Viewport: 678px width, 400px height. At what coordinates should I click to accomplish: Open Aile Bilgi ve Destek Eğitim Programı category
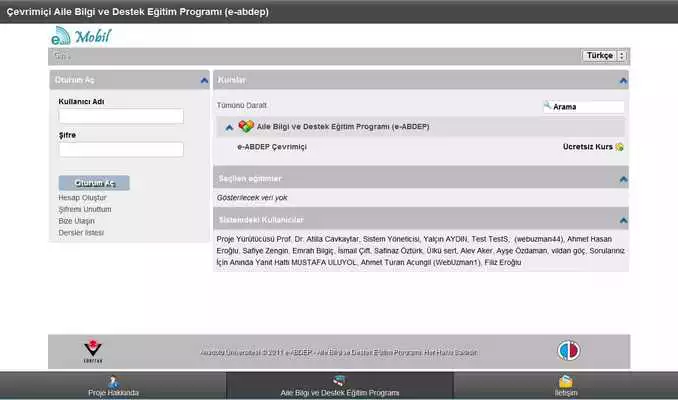343,127
